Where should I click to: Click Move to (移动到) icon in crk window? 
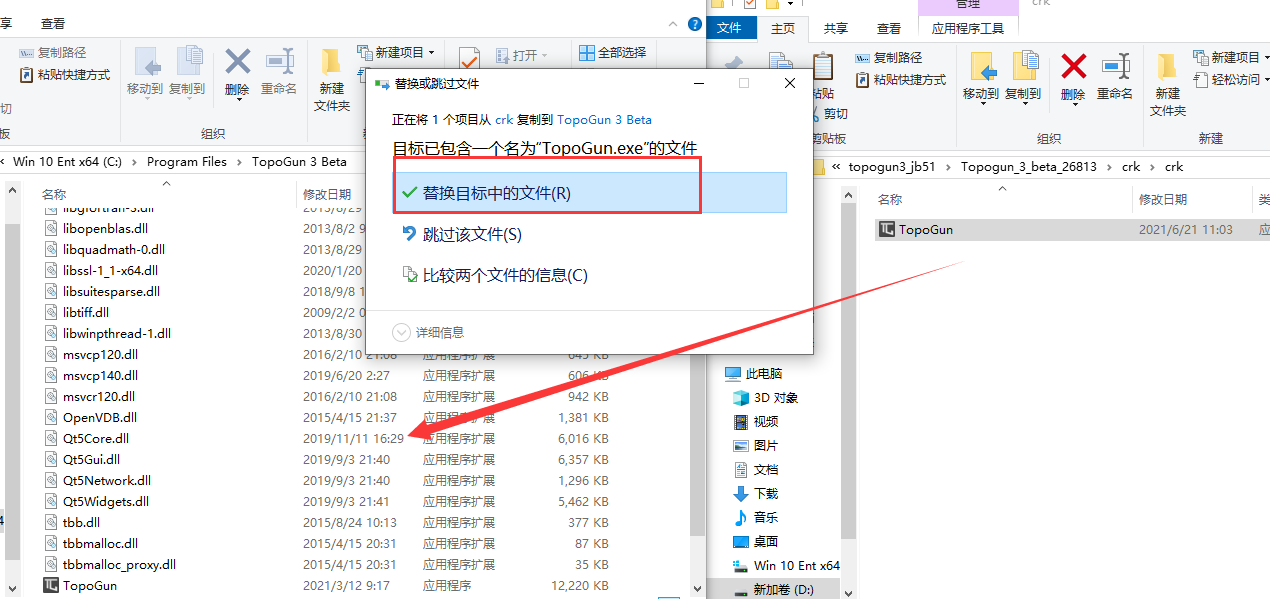[981, 76]
